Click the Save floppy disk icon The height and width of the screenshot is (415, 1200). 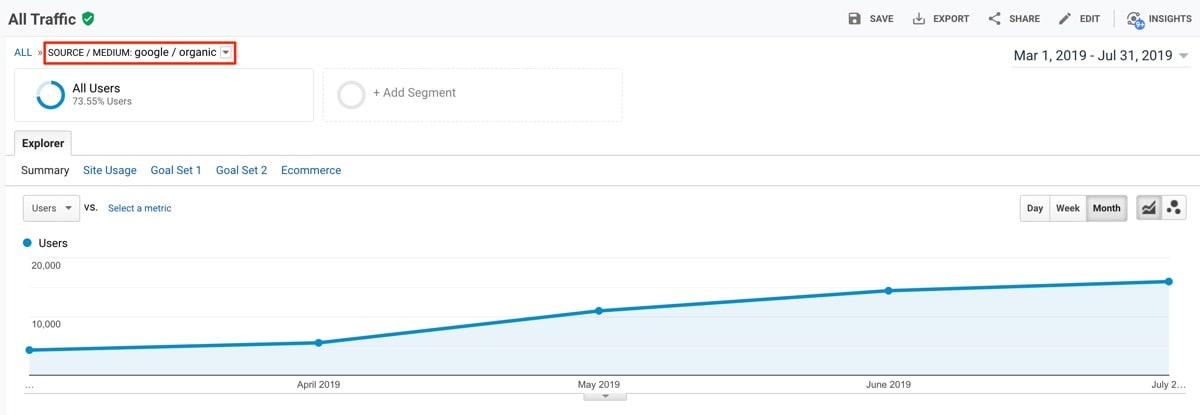pyautogui.click(x=854, y=18)
